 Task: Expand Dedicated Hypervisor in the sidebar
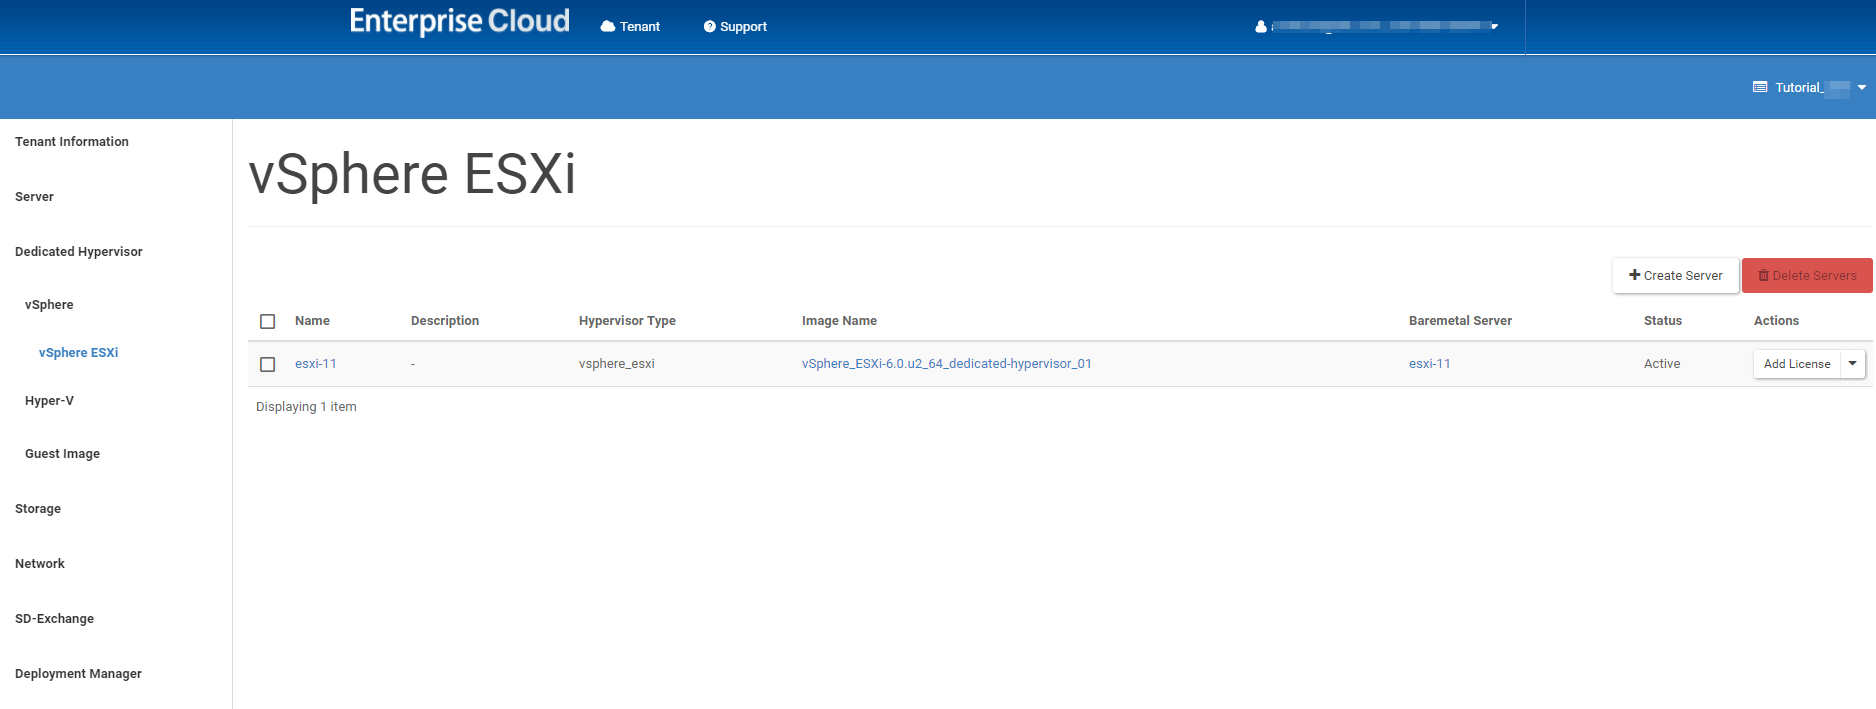click(x=79, y=252)
